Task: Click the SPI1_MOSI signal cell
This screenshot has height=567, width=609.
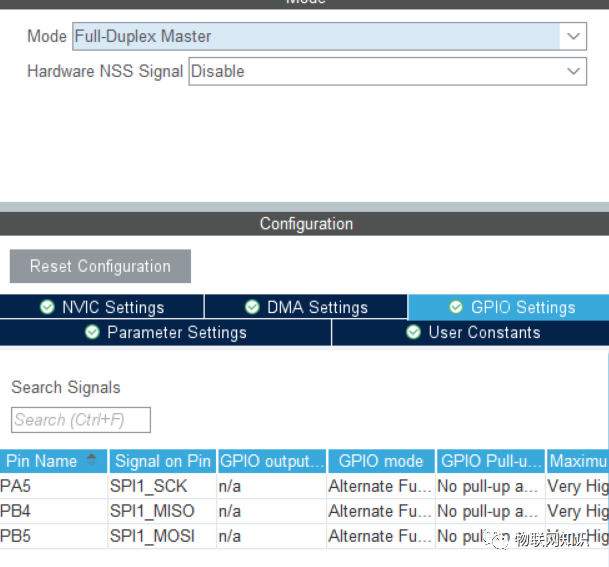Action: tap(162, 536)
